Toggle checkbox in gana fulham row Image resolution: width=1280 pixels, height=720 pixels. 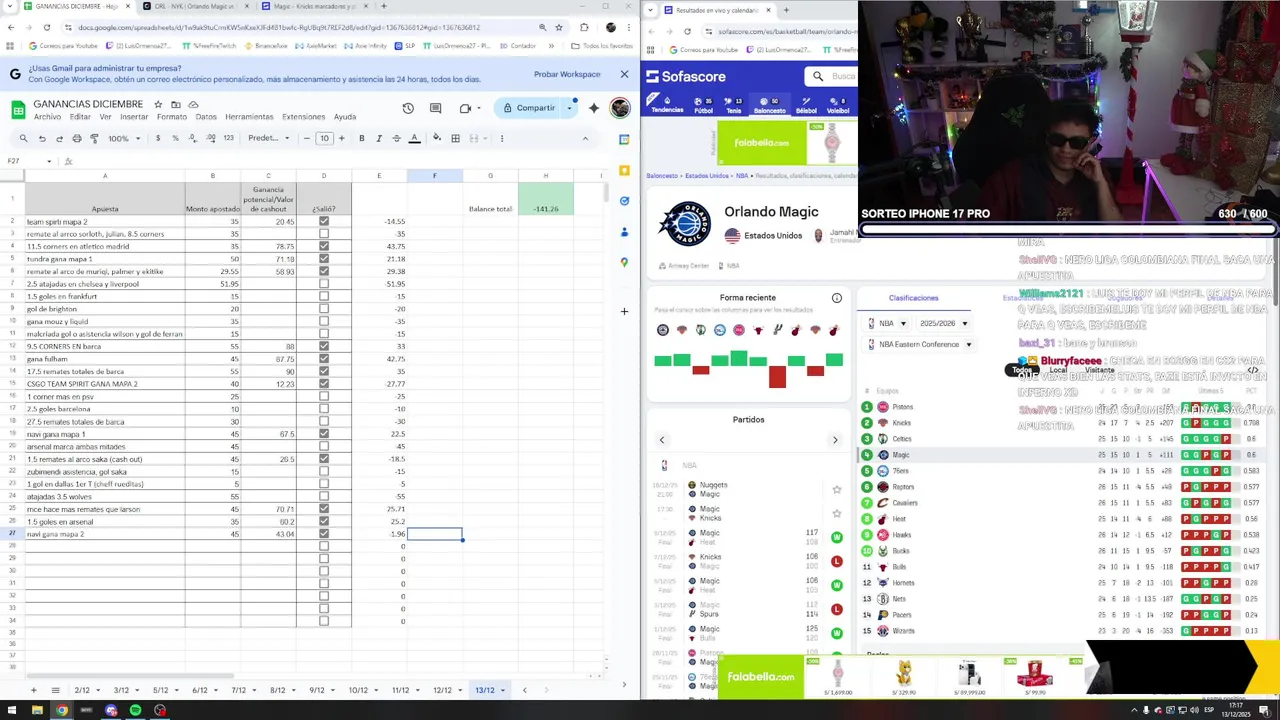323,359
